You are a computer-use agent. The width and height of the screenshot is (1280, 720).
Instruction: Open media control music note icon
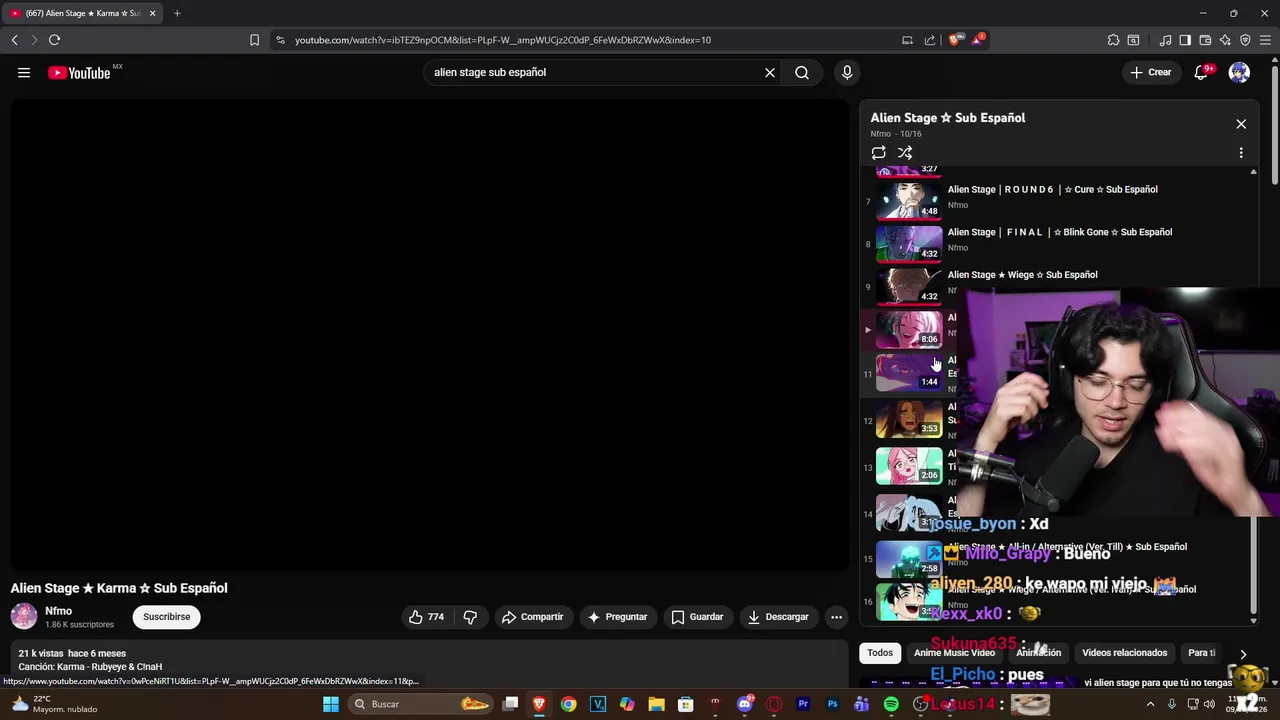click(x=1165, y=40)
